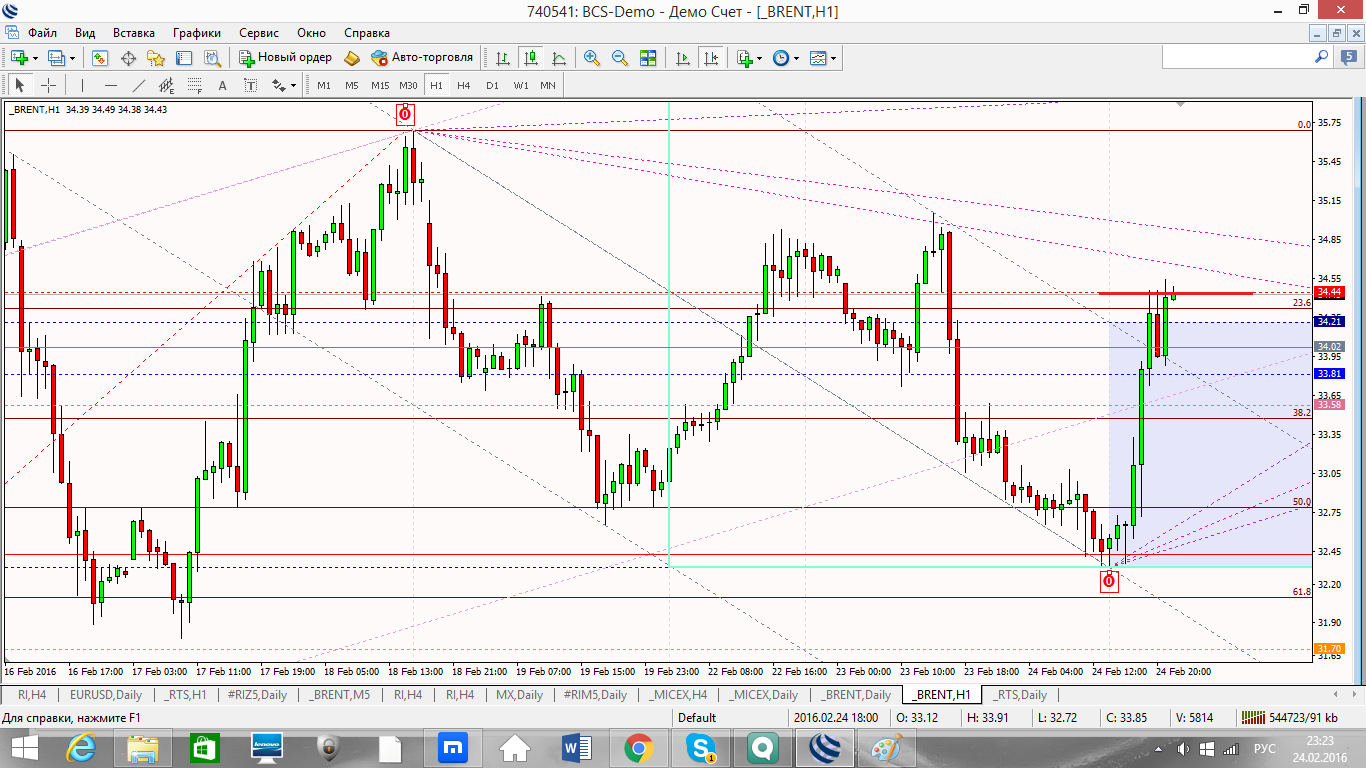Toggle Авто-торговля auto-trading button
This screenshot has width=1366, height=768.
[x=421, y=58]
